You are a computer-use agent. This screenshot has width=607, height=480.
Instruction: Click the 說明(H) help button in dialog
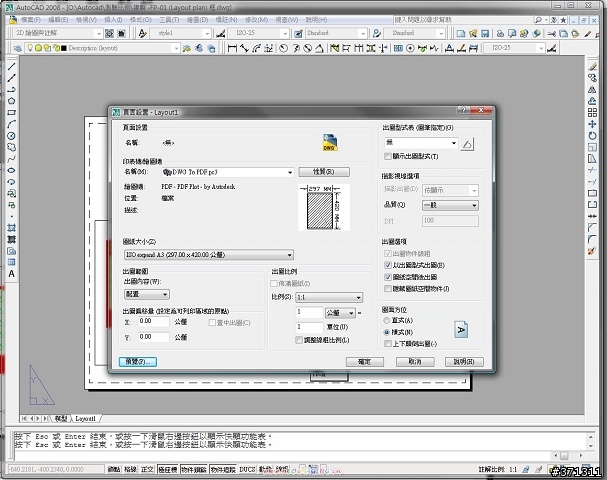[x=464, y=362]
